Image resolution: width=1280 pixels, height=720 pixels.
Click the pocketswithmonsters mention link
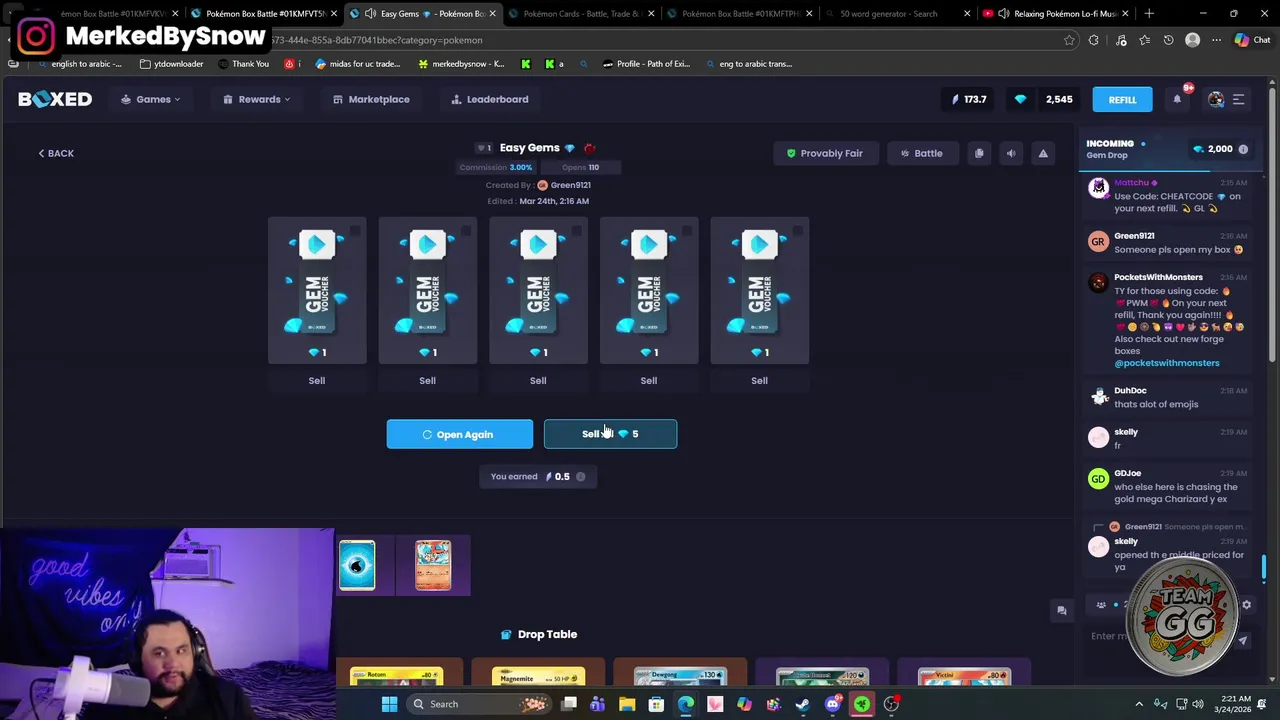[1167, 363]
